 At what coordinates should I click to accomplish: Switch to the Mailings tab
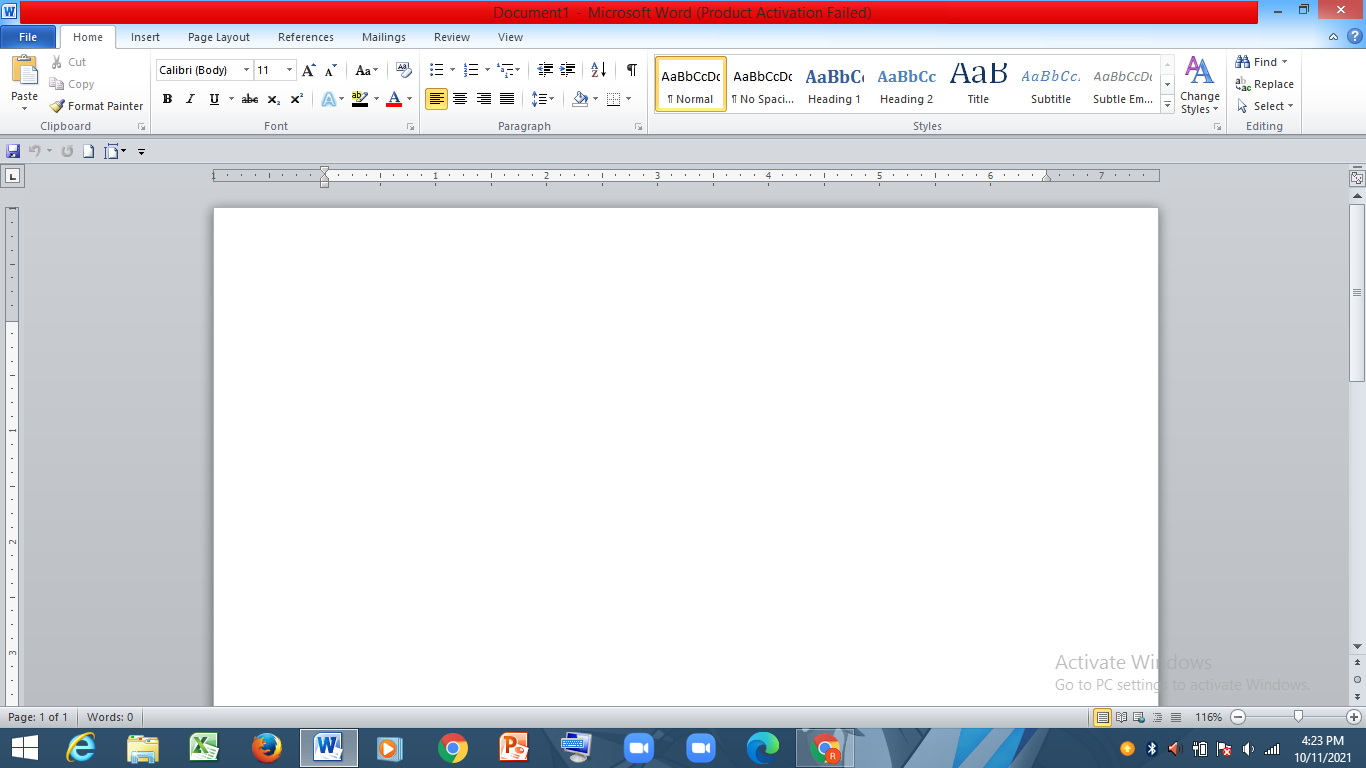click(384, 37)
